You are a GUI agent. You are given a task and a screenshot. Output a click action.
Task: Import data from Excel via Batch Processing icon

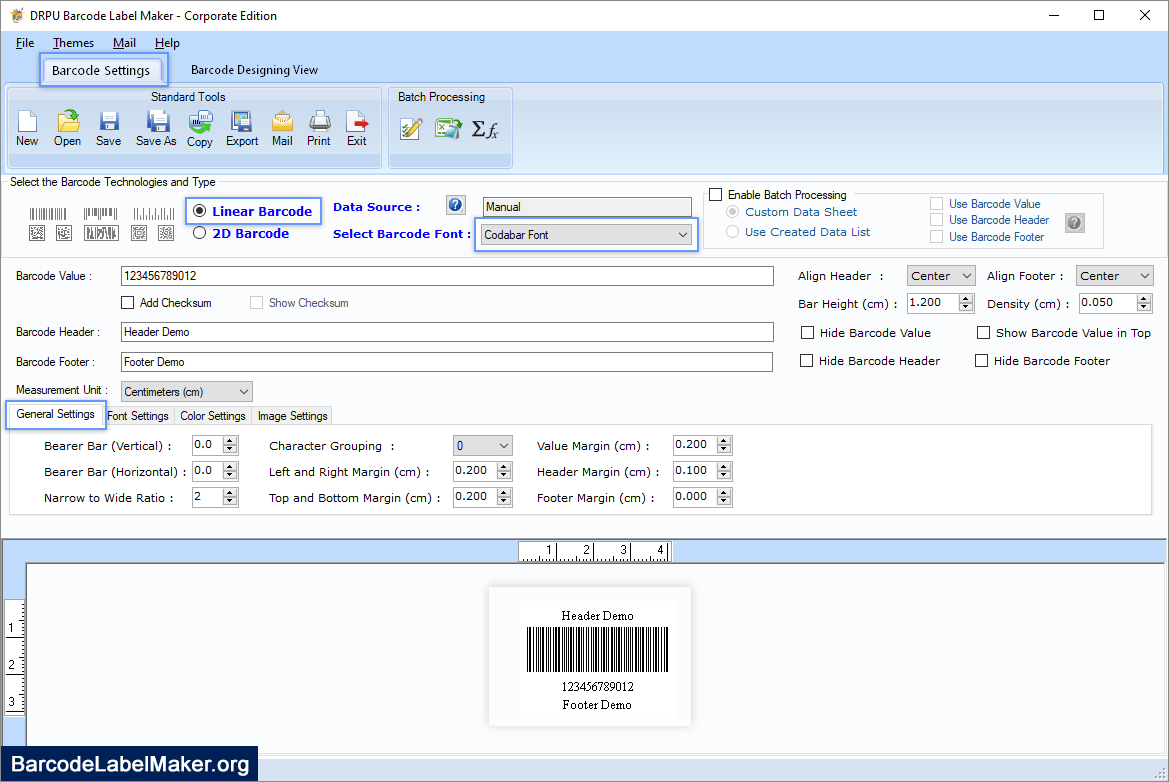(x=447, y=128)
